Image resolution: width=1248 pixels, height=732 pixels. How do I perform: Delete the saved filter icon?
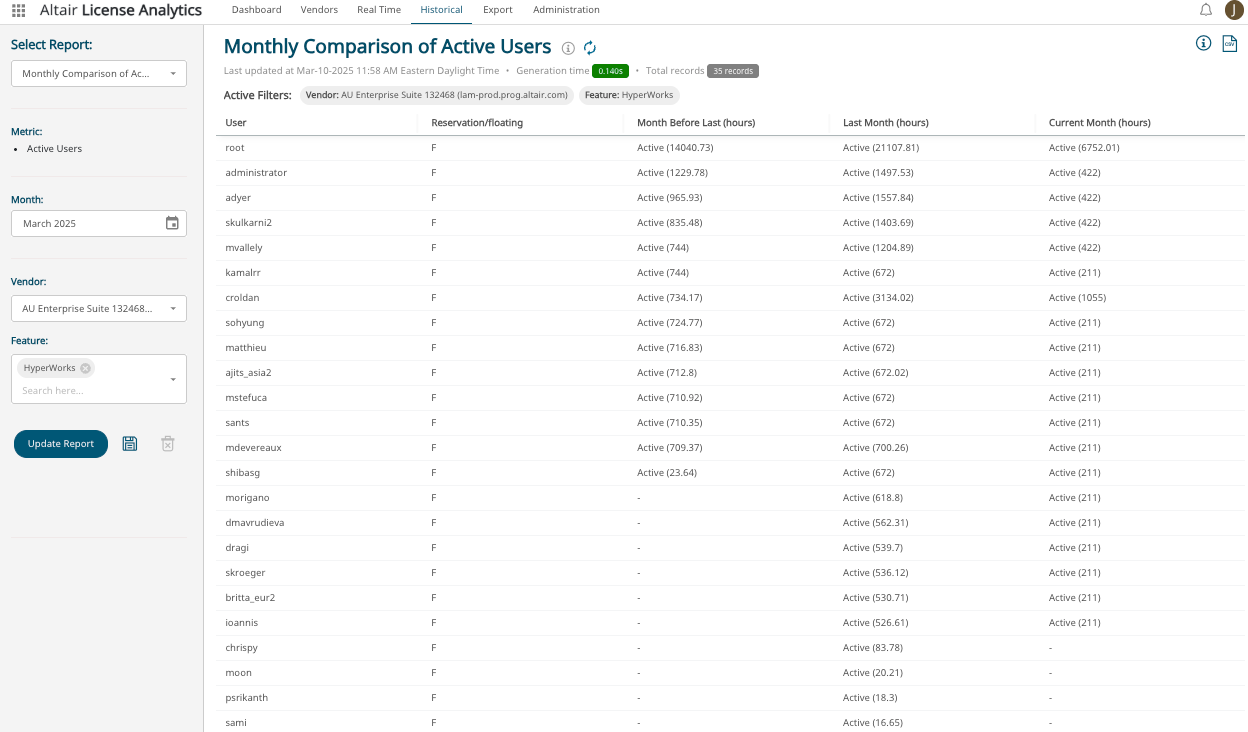168,443
